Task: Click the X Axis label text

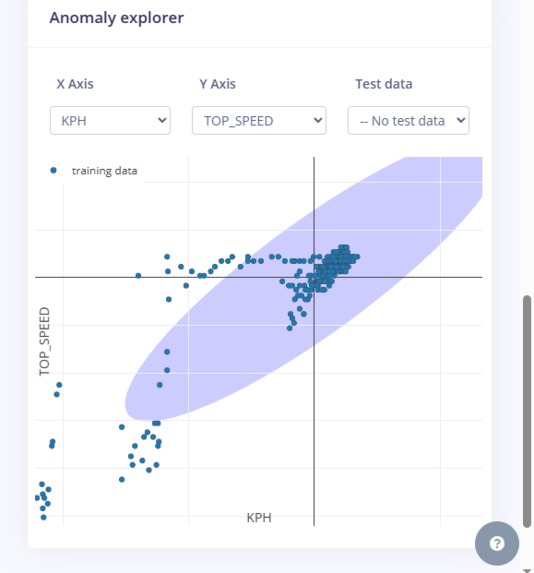Action: point(75,84)
